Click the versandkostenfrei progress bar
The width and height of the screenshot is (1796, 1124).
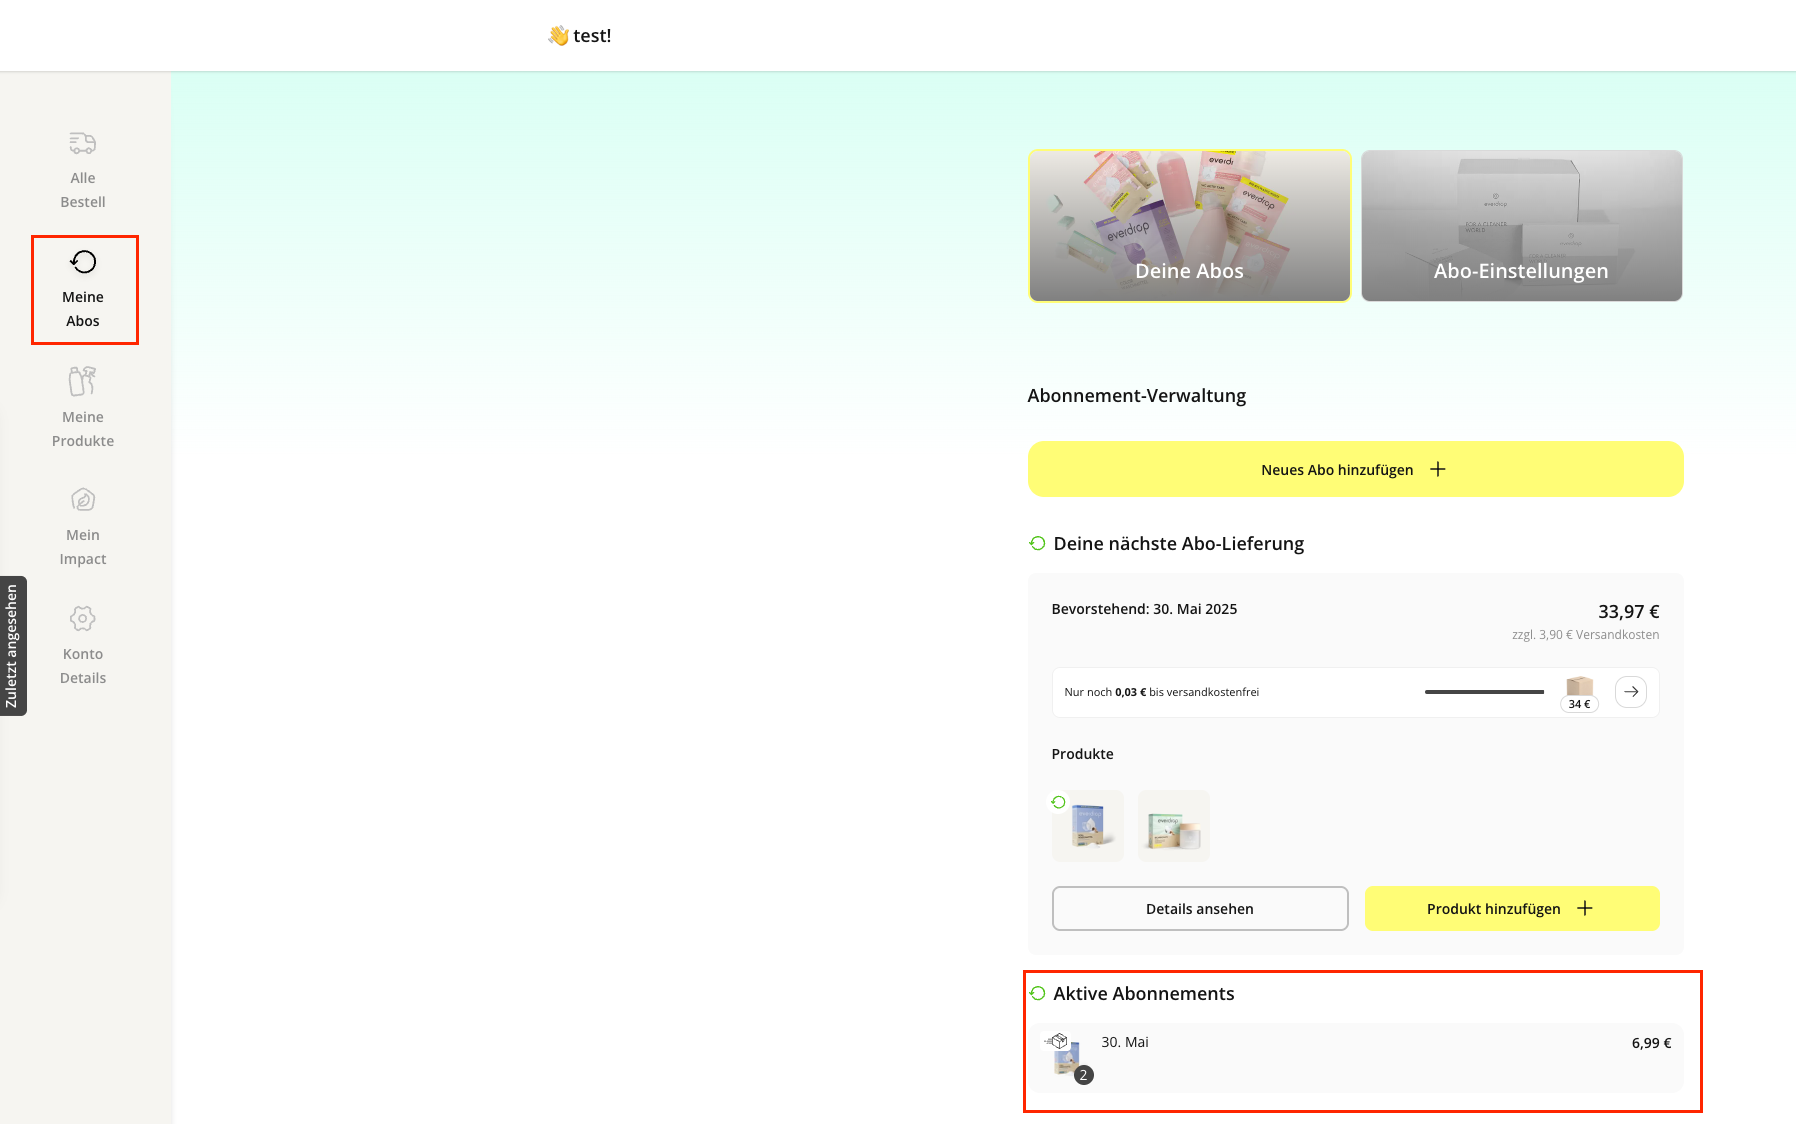coord(1484,691)
